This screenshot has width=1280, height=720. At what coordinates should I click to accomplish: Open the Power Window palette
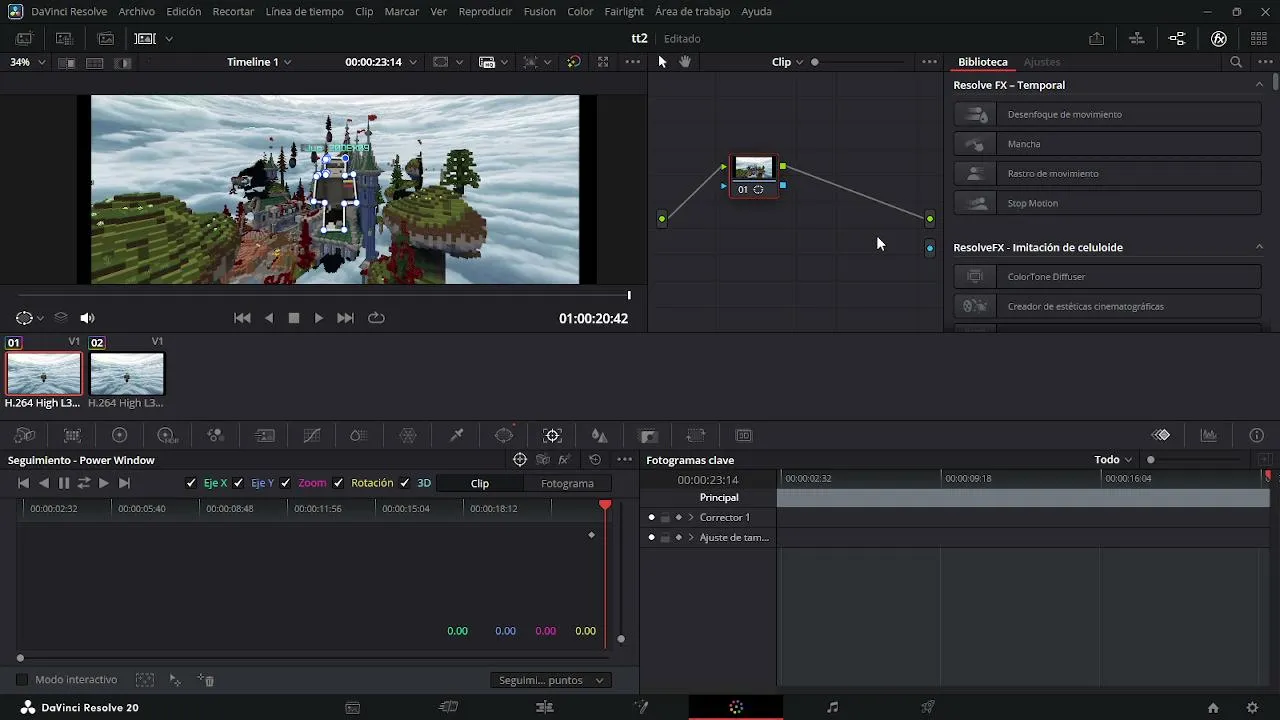tap(504, 435)
